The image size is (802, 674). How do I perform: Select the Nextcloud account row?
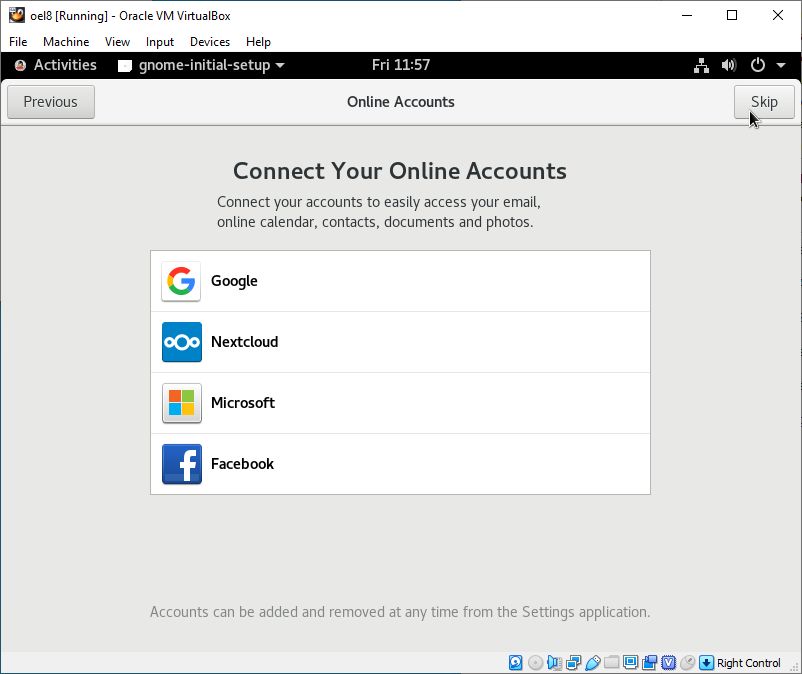pos(400,342)
